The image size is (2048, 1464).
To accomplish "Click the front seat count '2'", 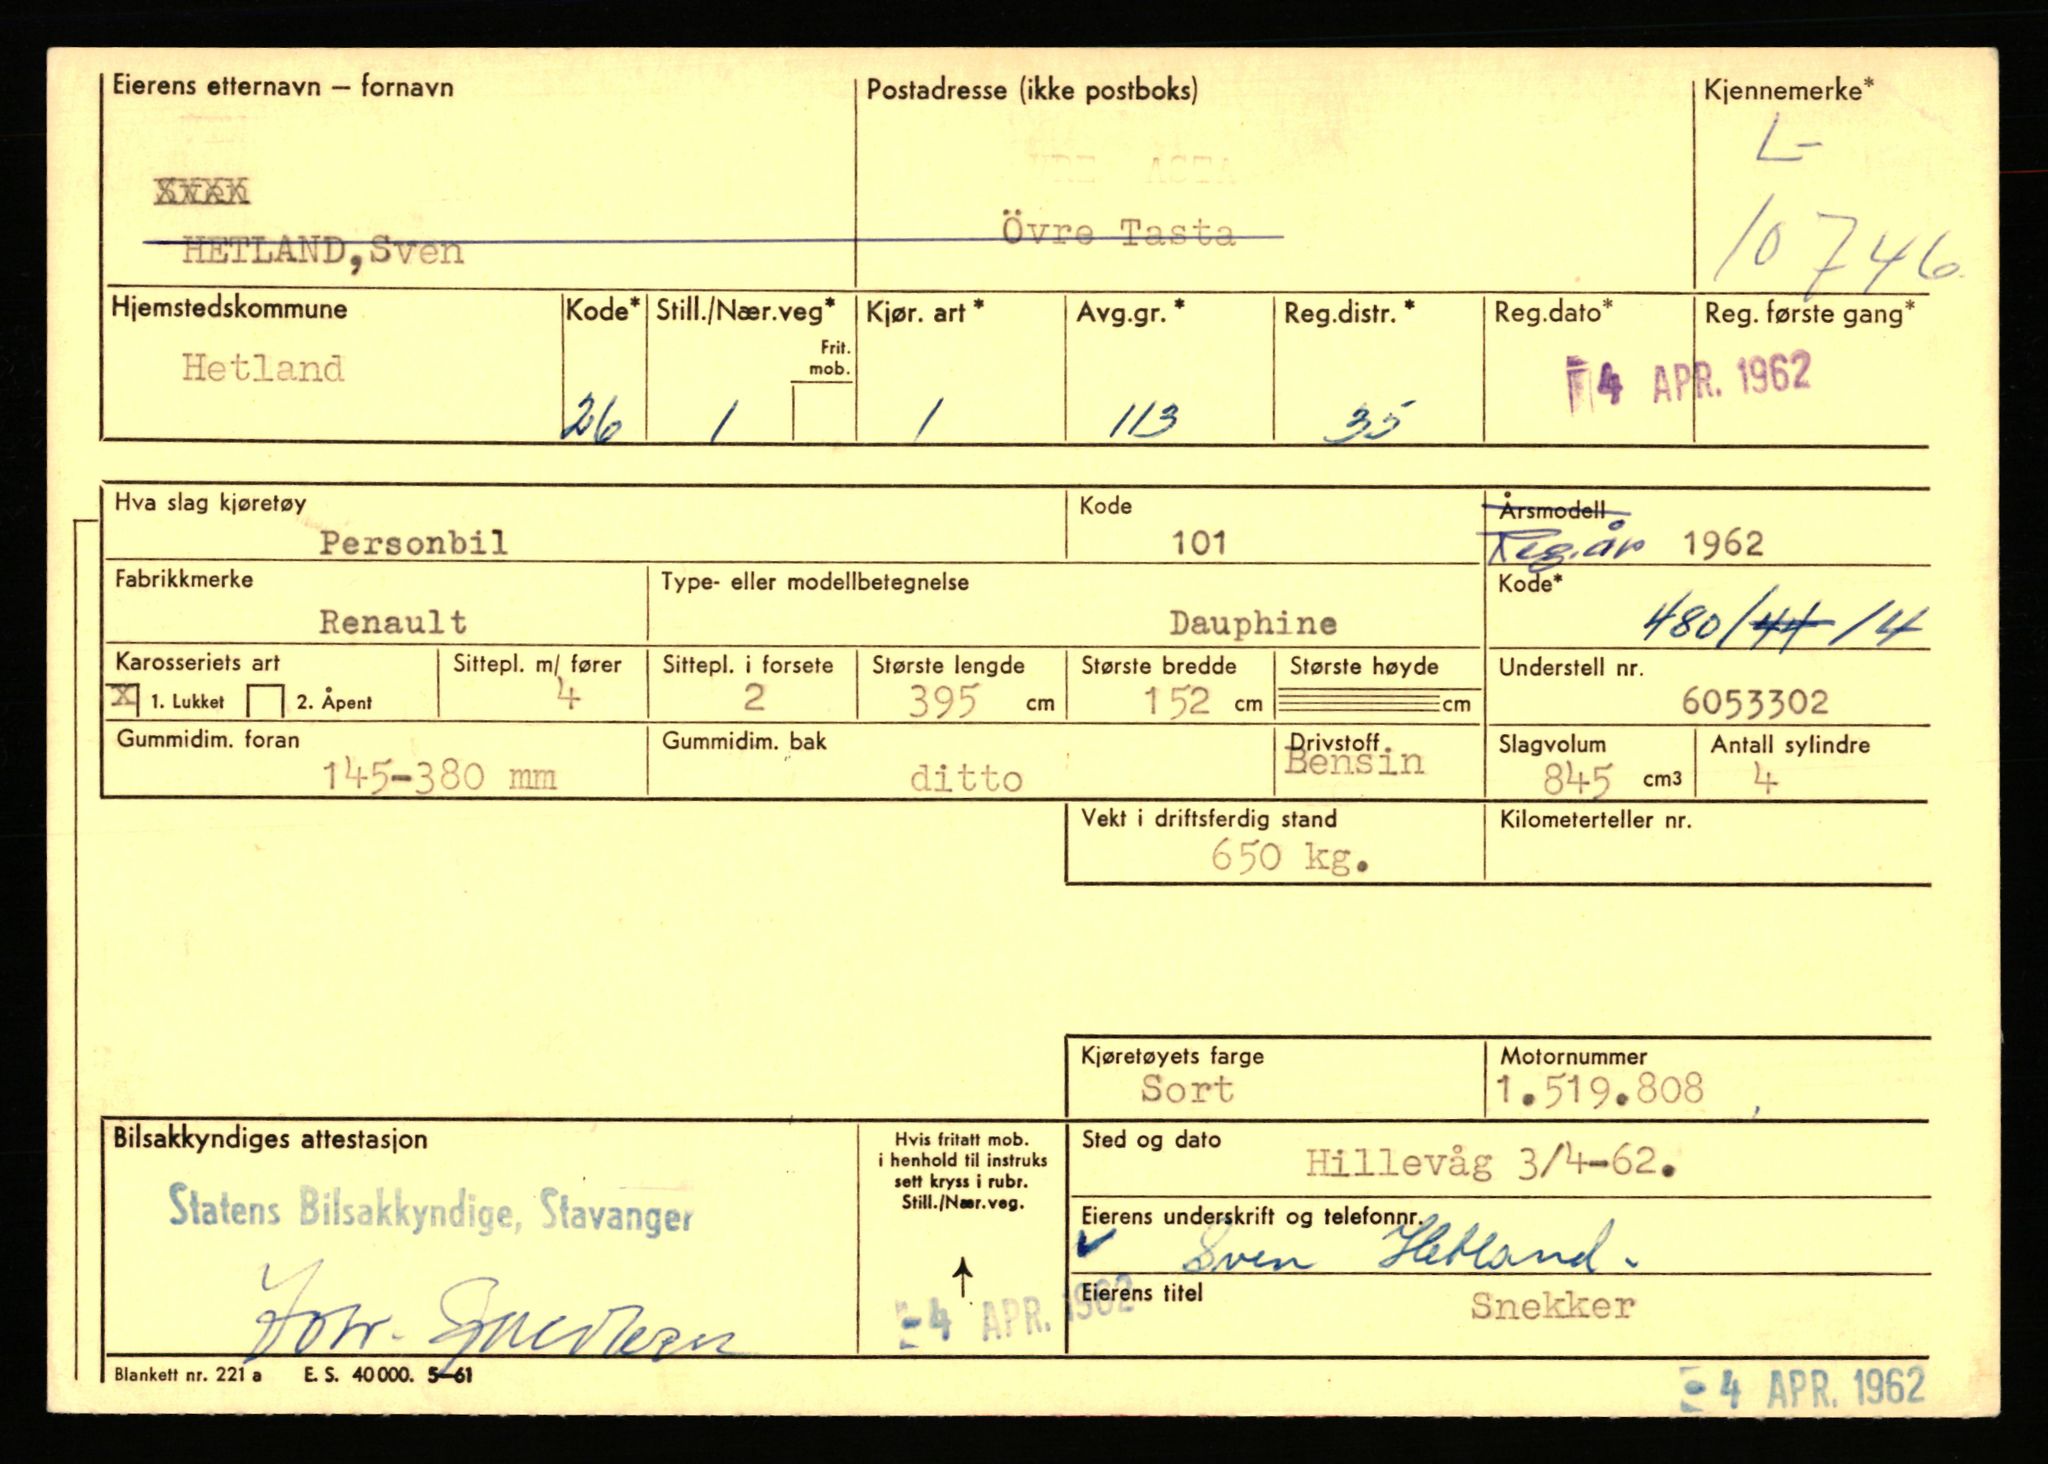I will tap(754, 698).
